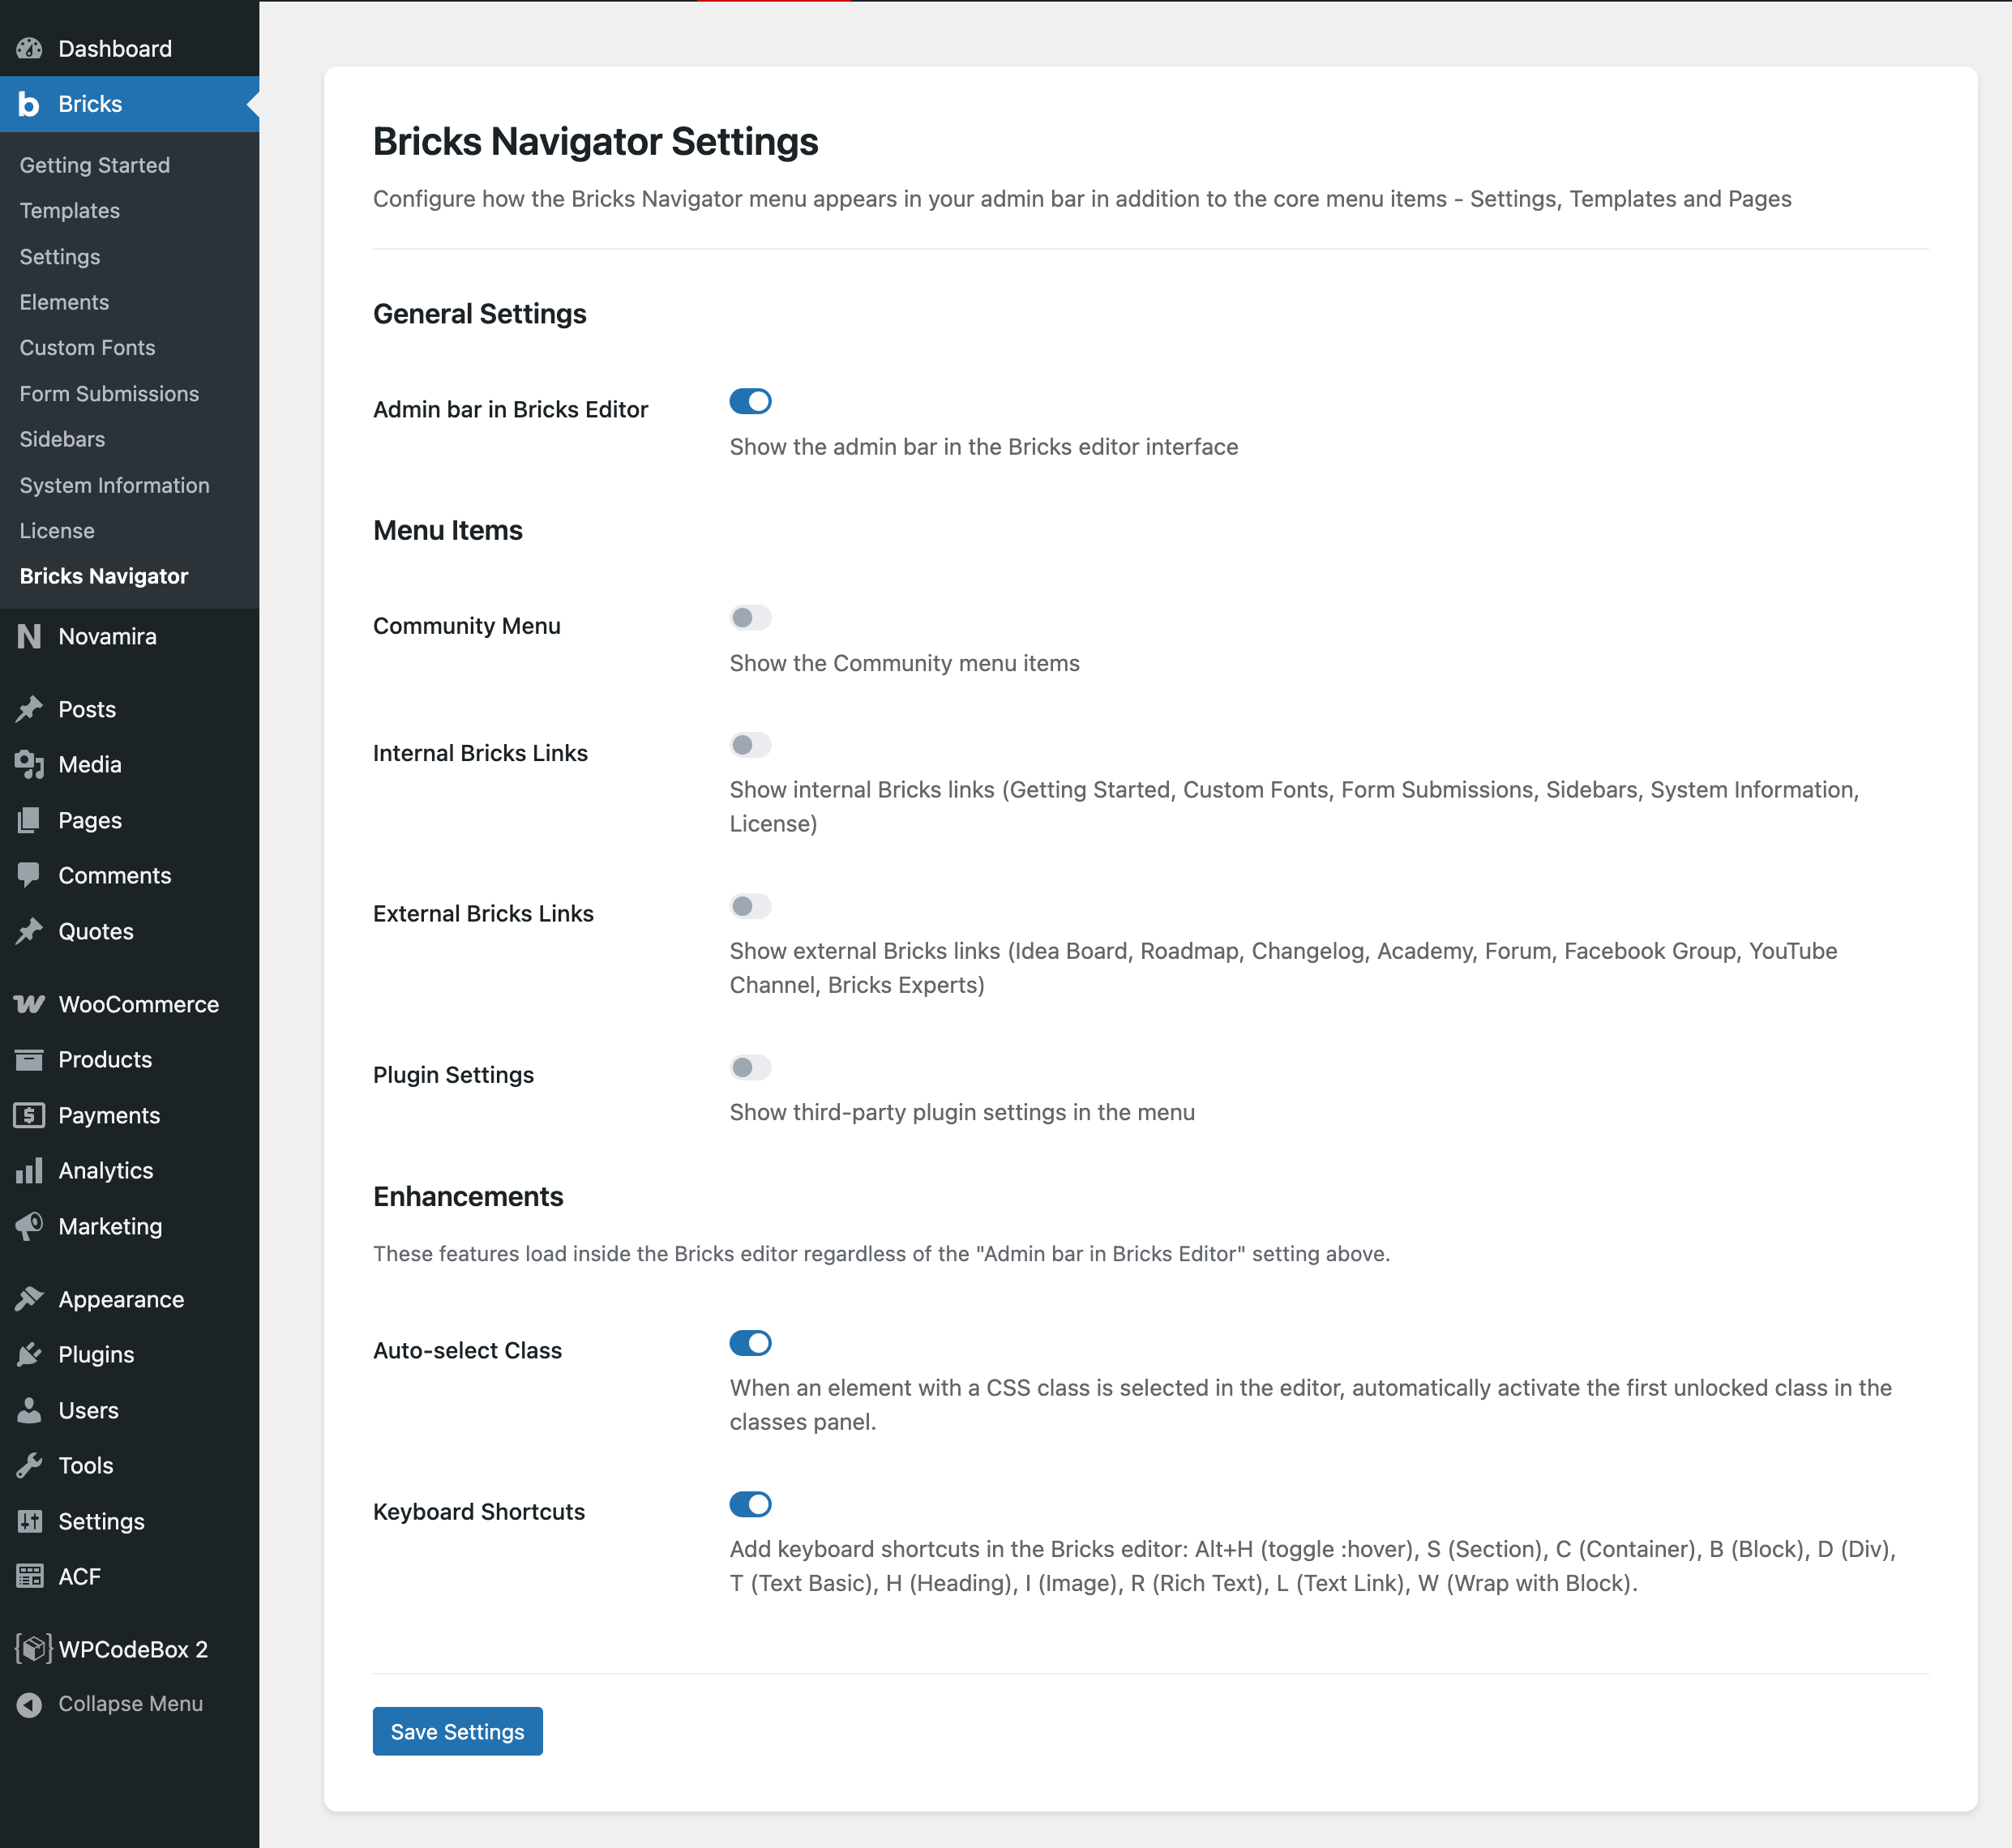Image resolution: width=2012 pixels, height=1848 pixels.
Task: Open Bricks Settings submenu item
Action: click(x=60, y=257)
